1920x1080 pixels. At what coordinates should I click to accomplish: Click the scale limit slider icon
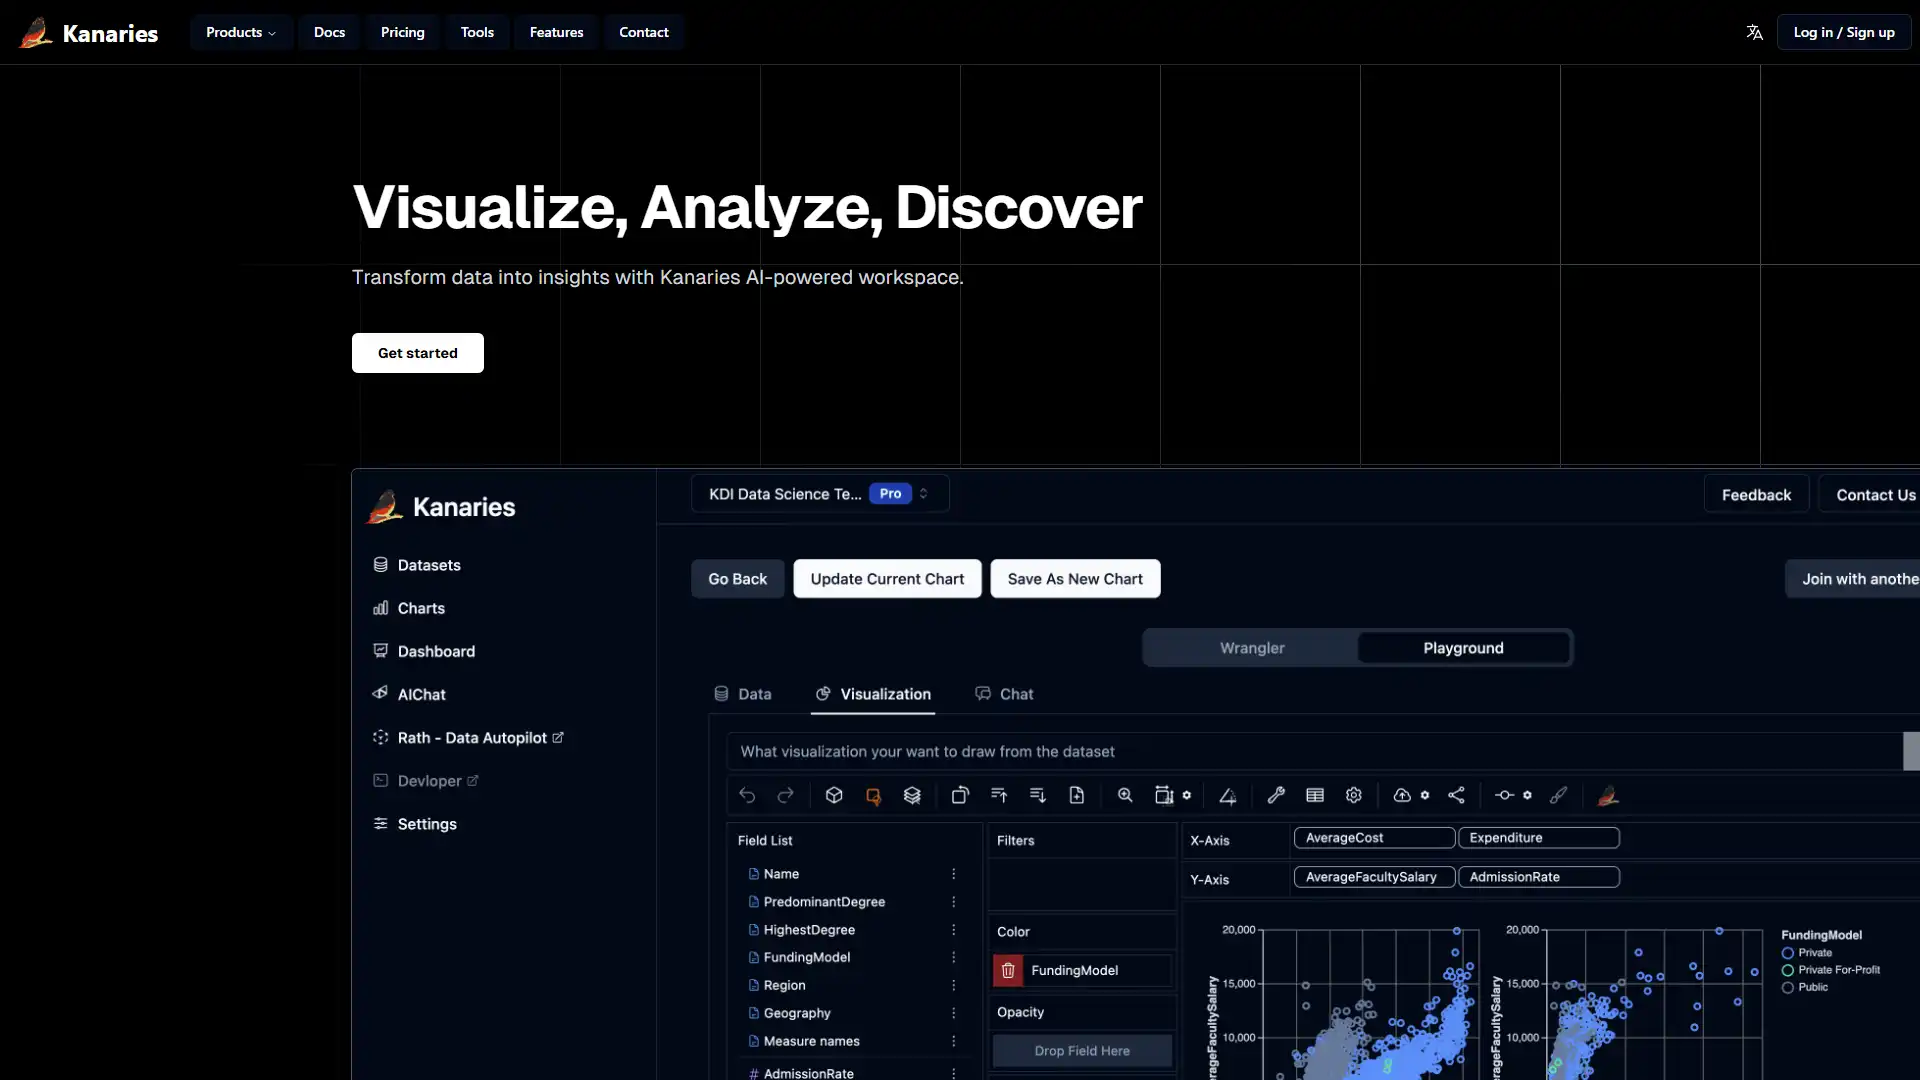click(1504, 795)
